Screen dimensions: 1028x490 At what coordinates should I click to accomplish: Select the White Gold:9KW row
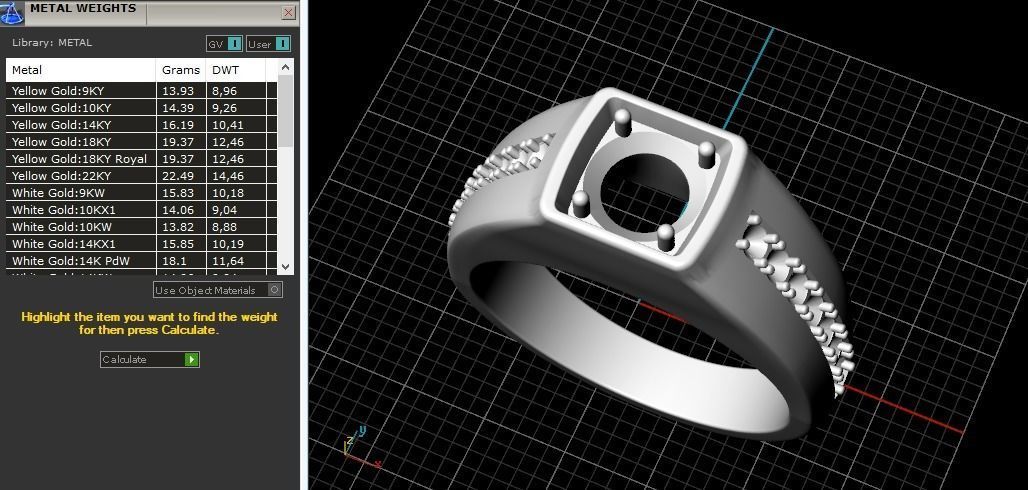point(142,193)
